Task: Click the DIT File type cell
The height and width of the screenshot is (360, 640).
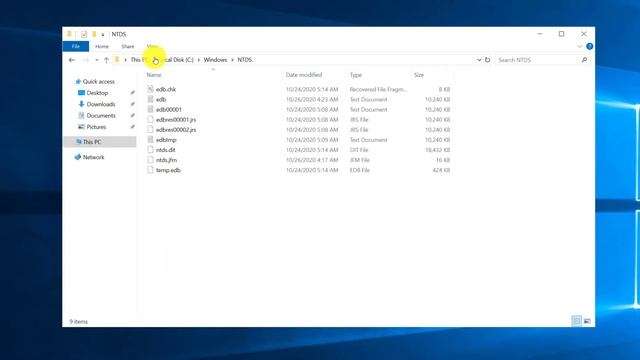Action: click(360, 150)
